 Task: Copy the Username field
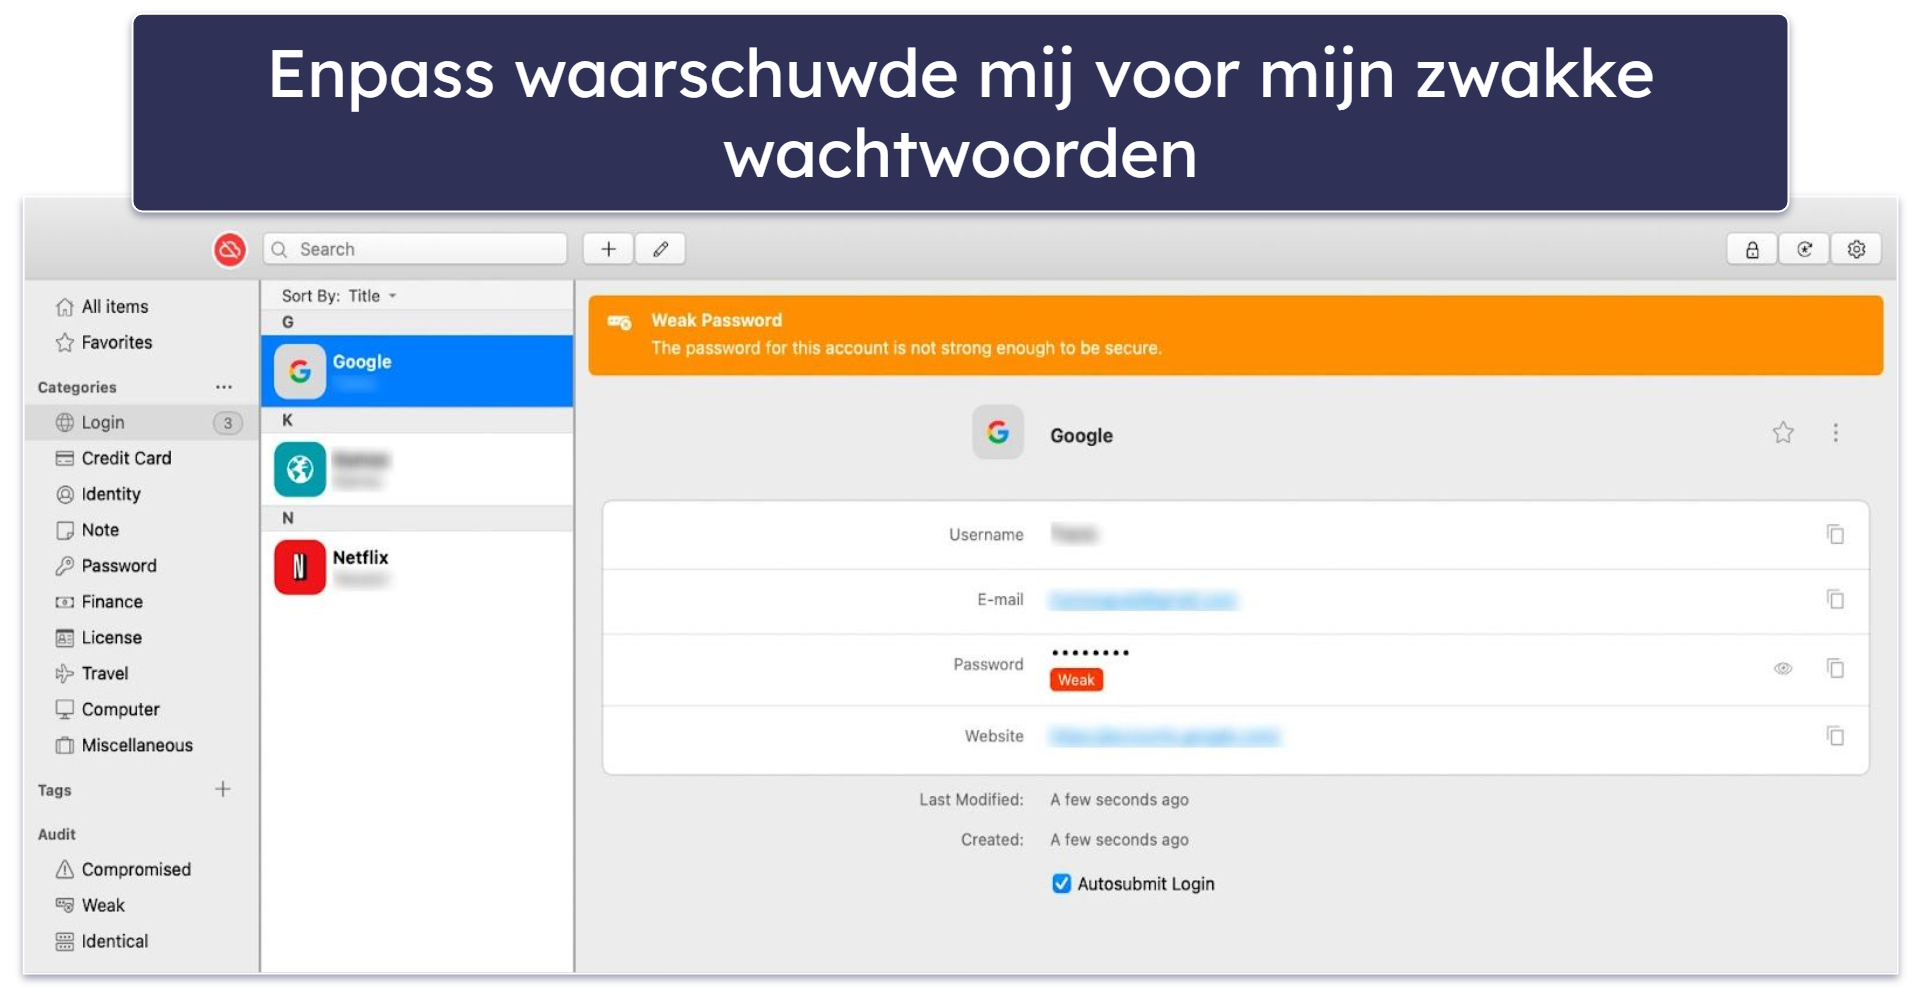[x=1835, y=534]
